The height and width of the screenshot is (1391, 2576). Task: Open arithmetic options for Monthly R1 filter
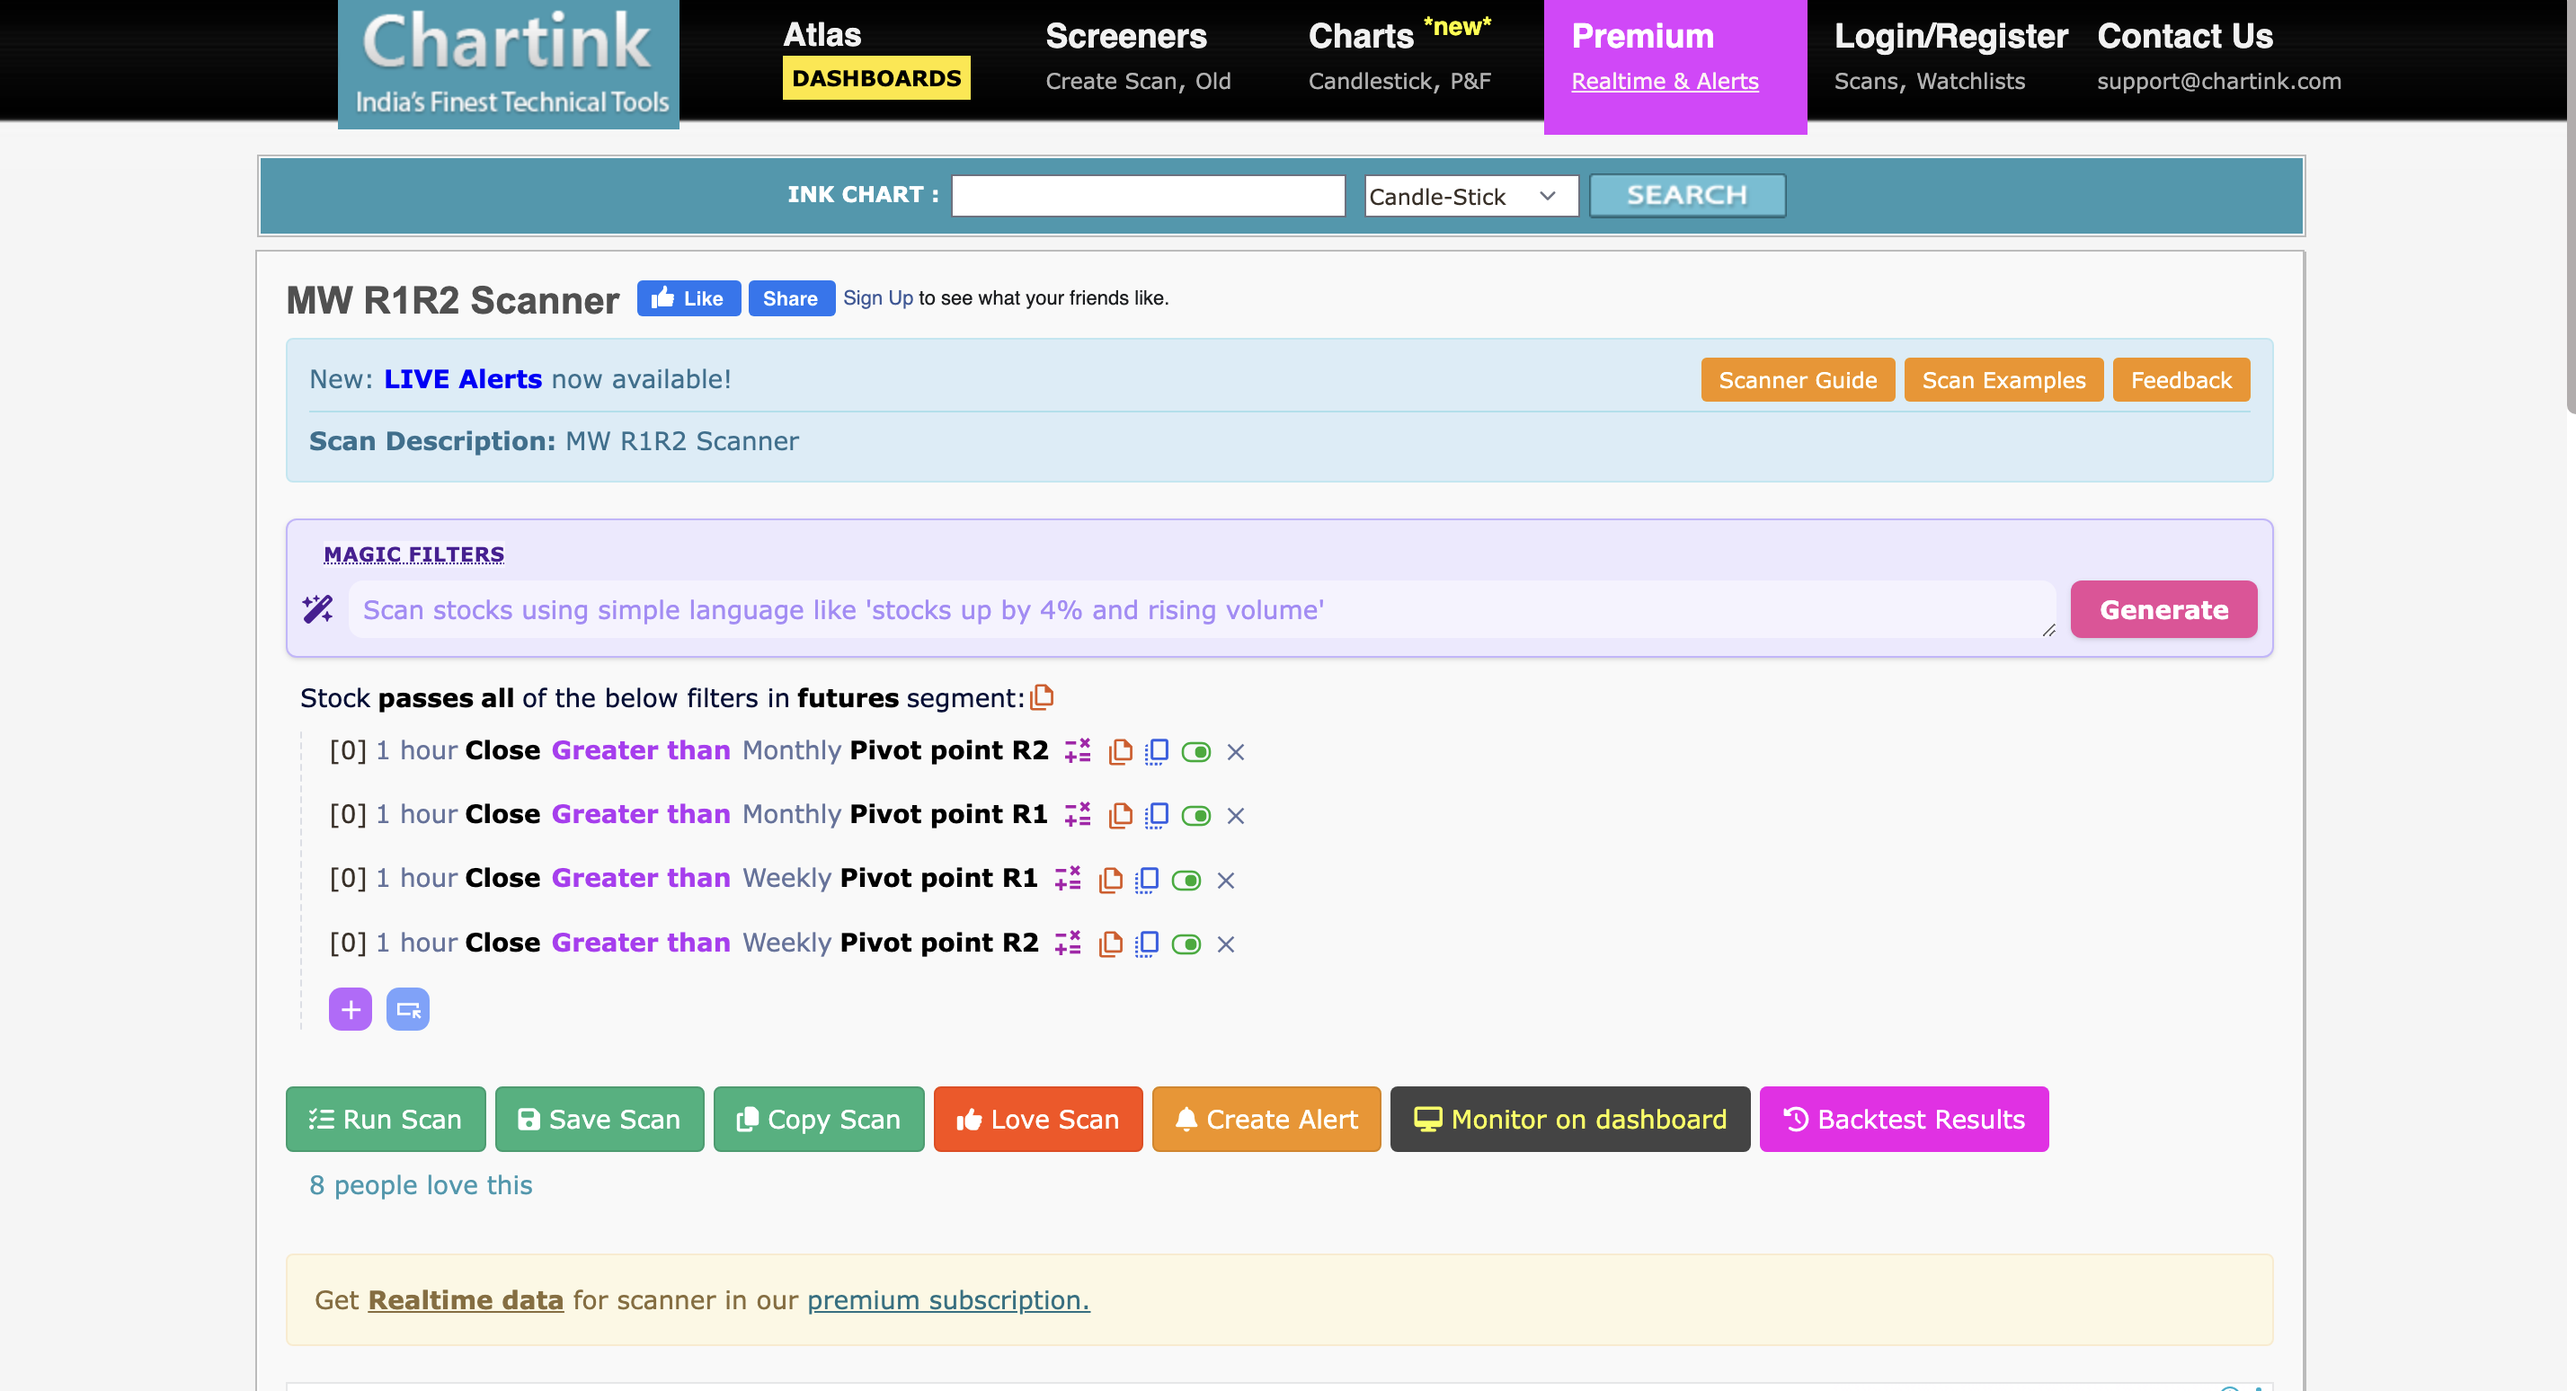1077,815
